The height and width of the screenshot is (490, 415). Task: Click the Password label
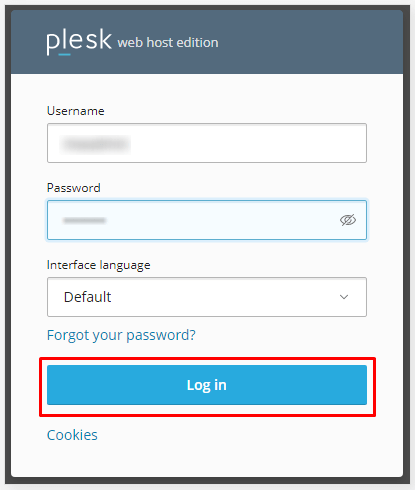pos(73,188)
